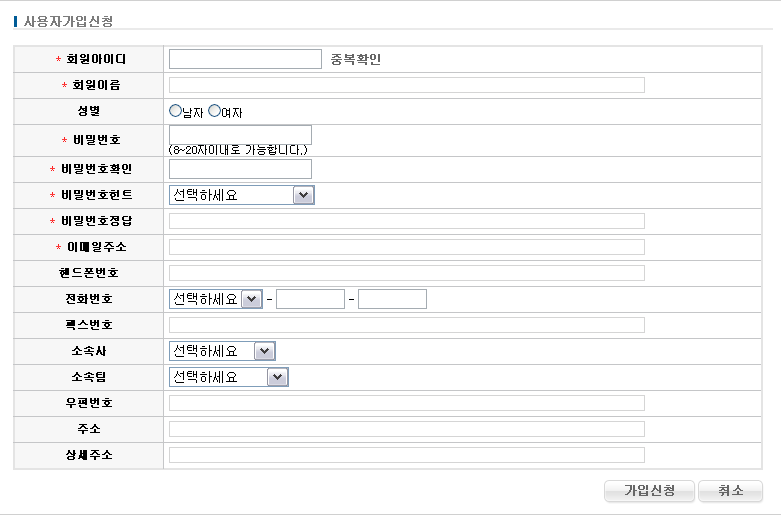
Task: Click the 팩스번호 input field
Action: point(406,325)
